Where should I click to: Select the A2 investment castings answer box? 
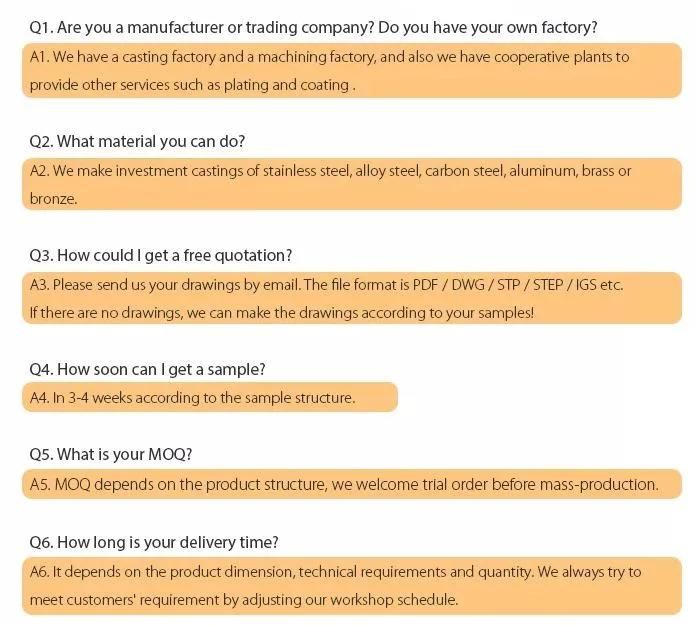pyautogui.click(x=352, y=184)
